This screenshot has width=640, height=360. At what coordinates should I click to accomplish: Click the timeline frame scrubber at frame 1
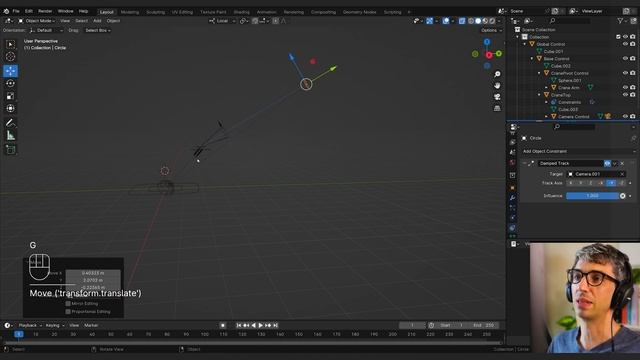pyautogui.click(x=19, y=334)
